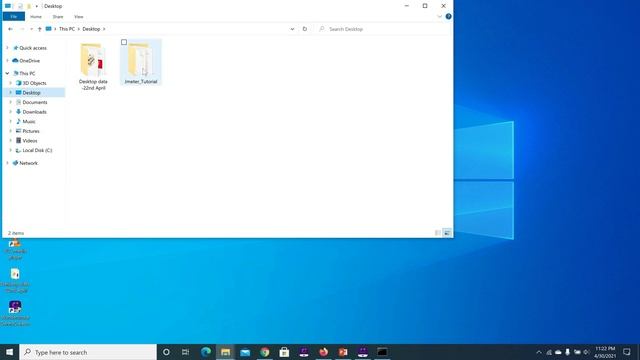The height and width of the screenshot is (360, 640).
Task: Switch to Large icons view layout
Action: (x=447, y=233)
